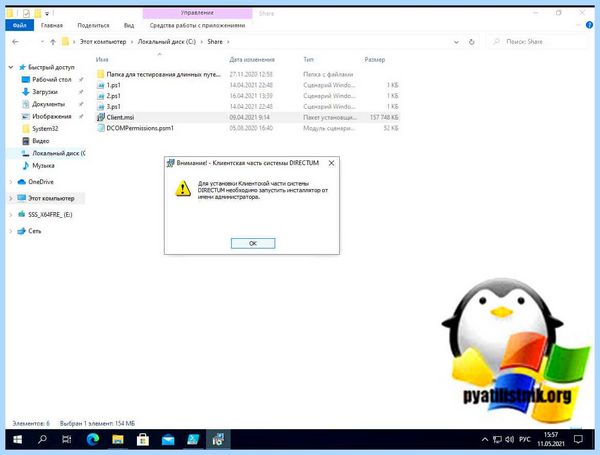Collapse the Быстрый доступ section
The image size is (600, 455).
pos(11,67)
